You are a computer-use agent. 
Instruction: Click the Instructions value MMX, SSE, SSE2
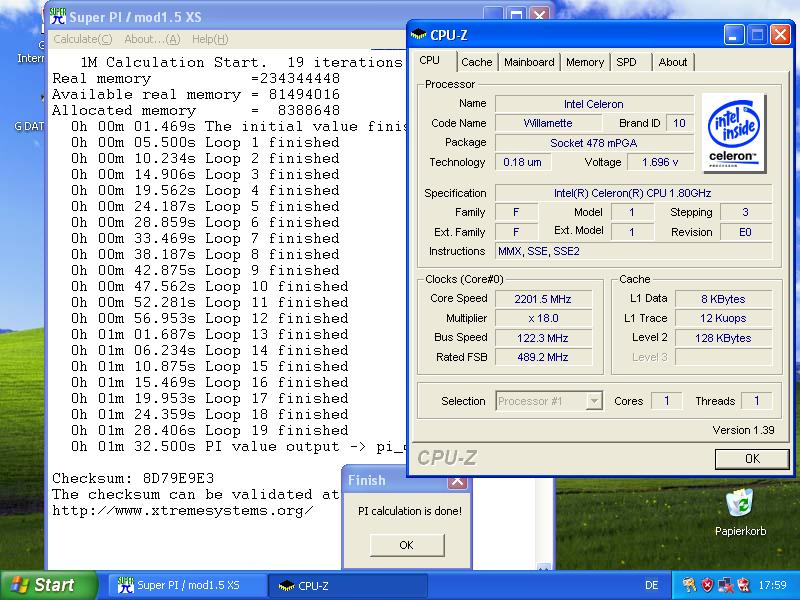(633, 251)
